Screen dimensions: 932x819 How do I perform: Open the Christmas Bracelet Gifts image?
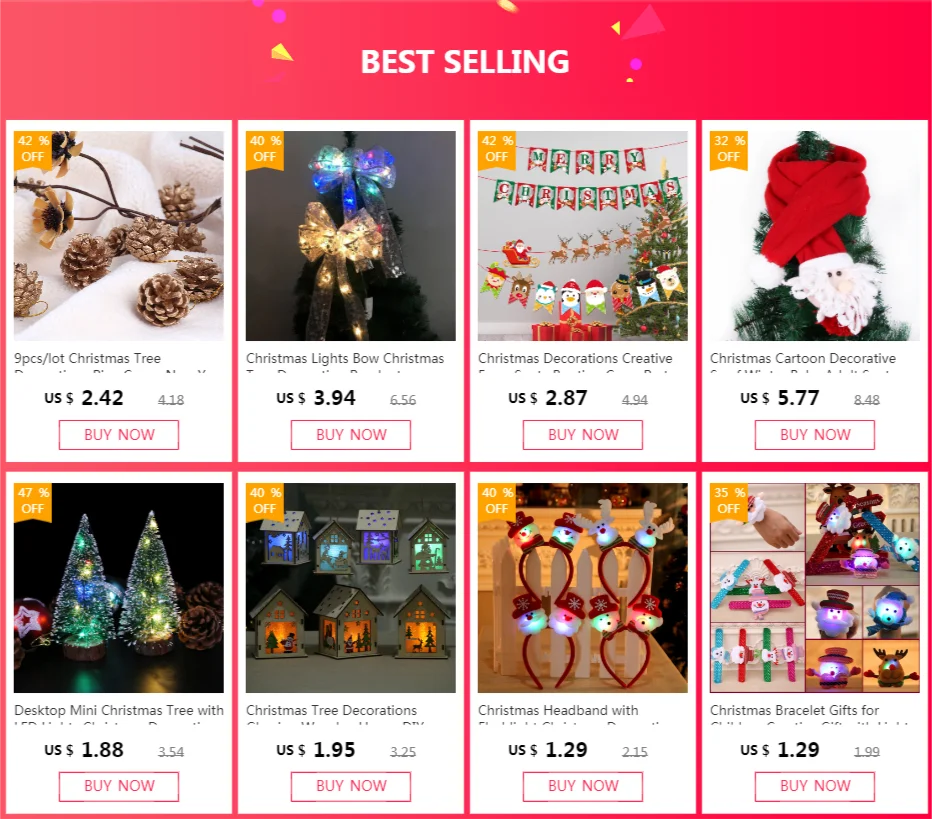point(815,588)
